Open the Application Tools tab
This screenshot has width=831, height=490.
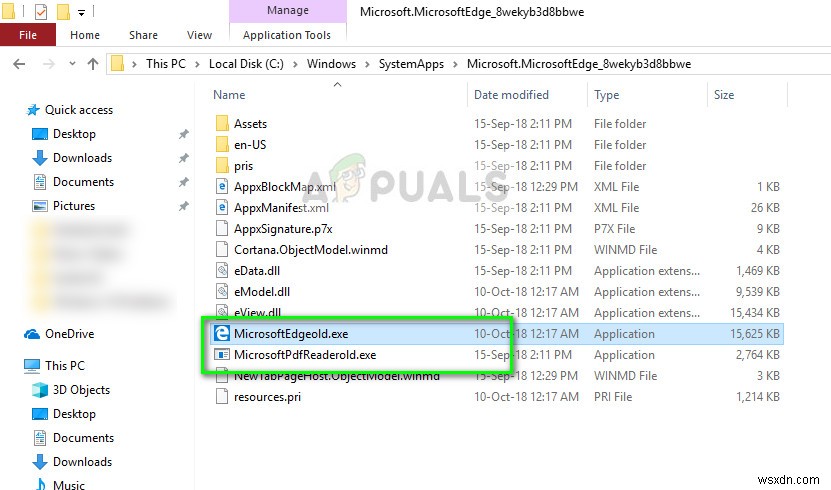click(287, 35)
